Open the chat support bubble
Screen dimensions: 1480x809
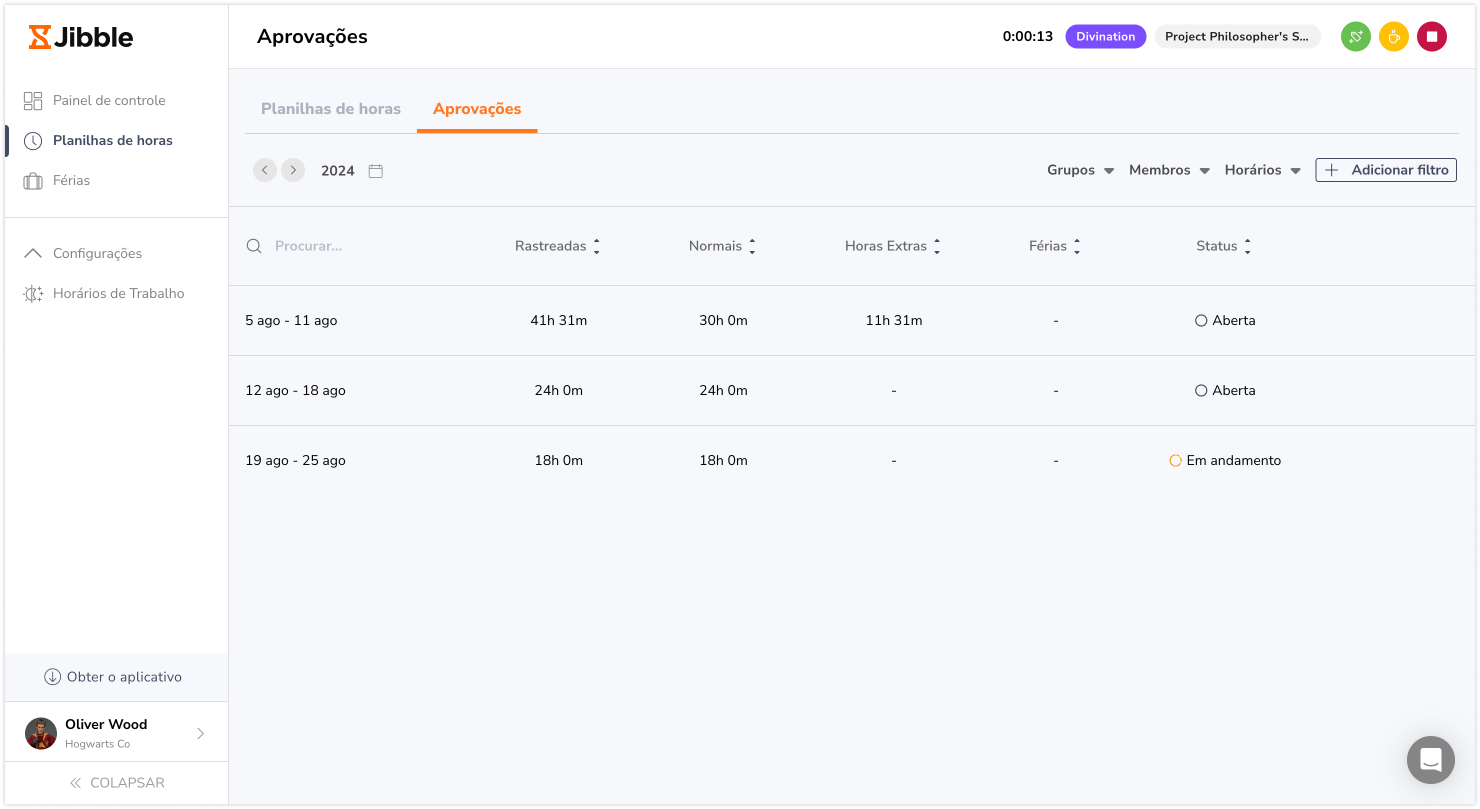click(x=1430, y=760)
